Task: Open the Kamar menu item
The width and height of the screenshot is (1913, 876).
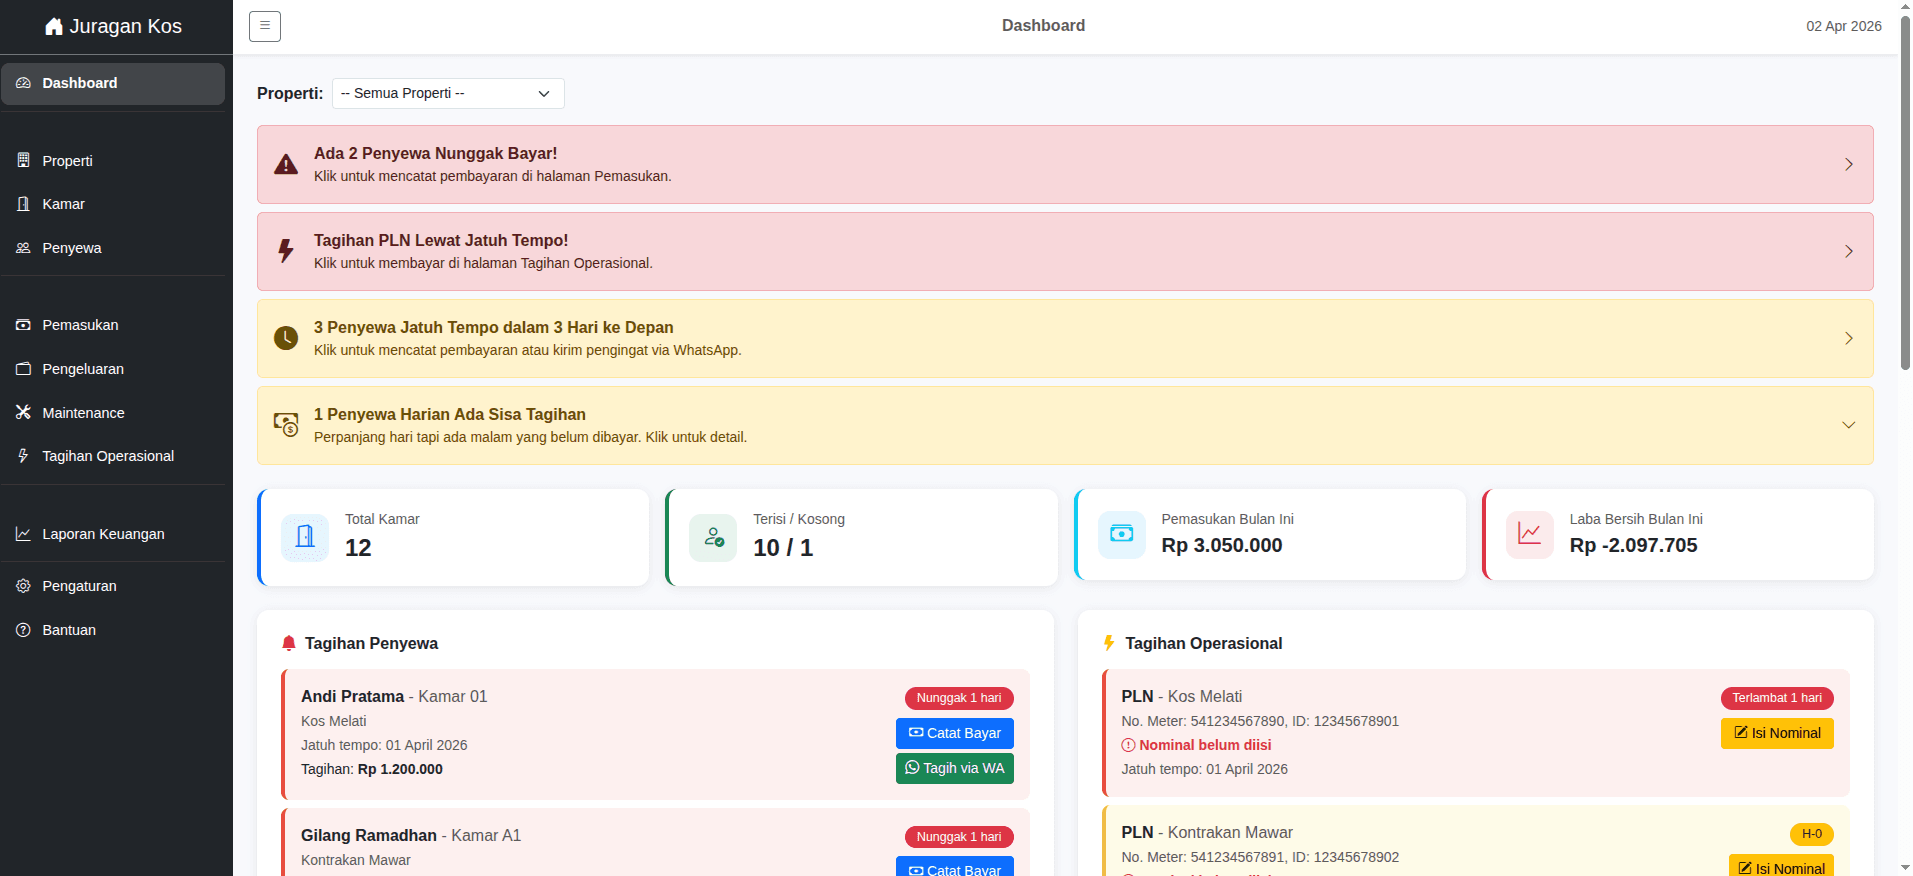Action: (x=113, y=204)
